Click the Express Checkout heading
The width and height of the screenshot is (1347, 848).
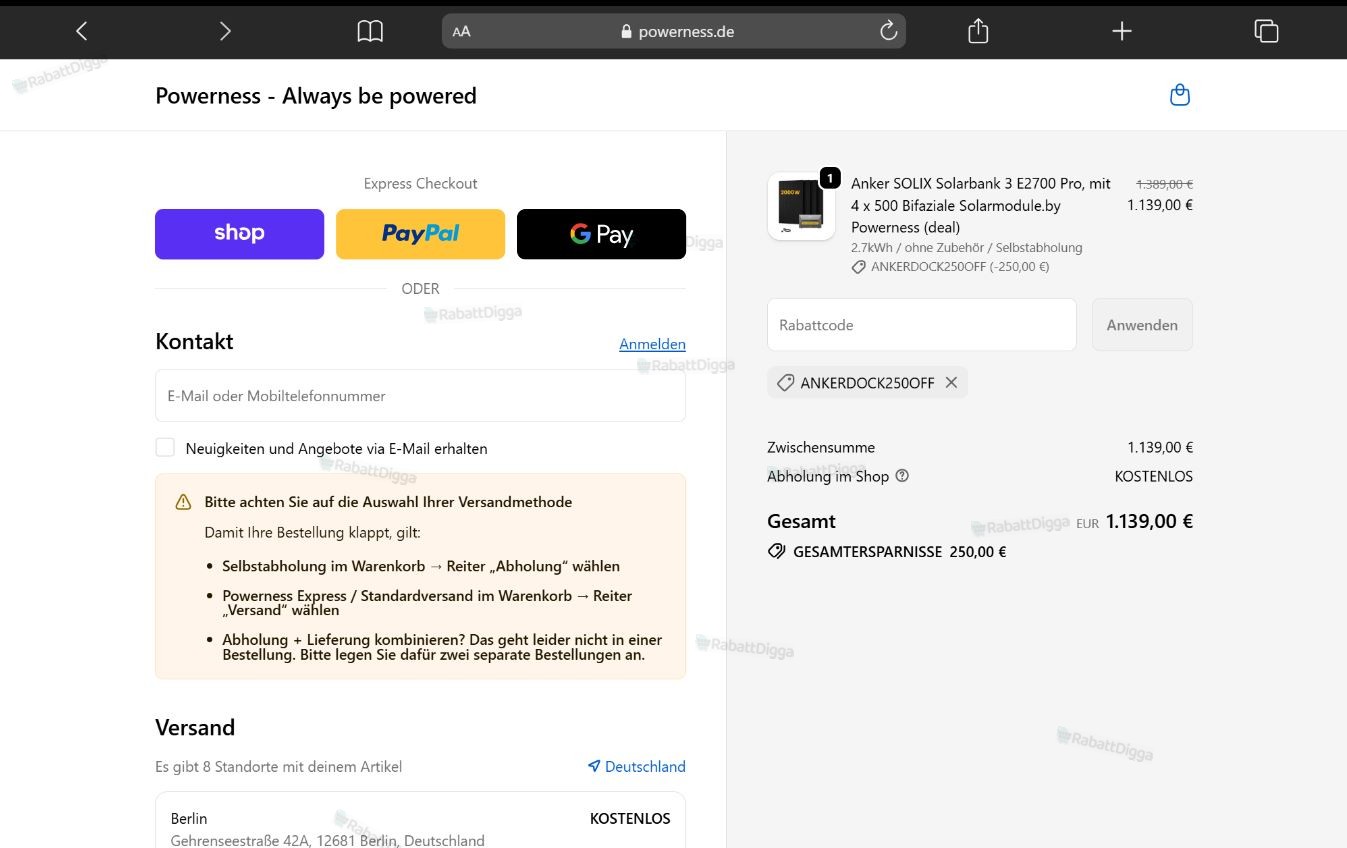point(420,183)
